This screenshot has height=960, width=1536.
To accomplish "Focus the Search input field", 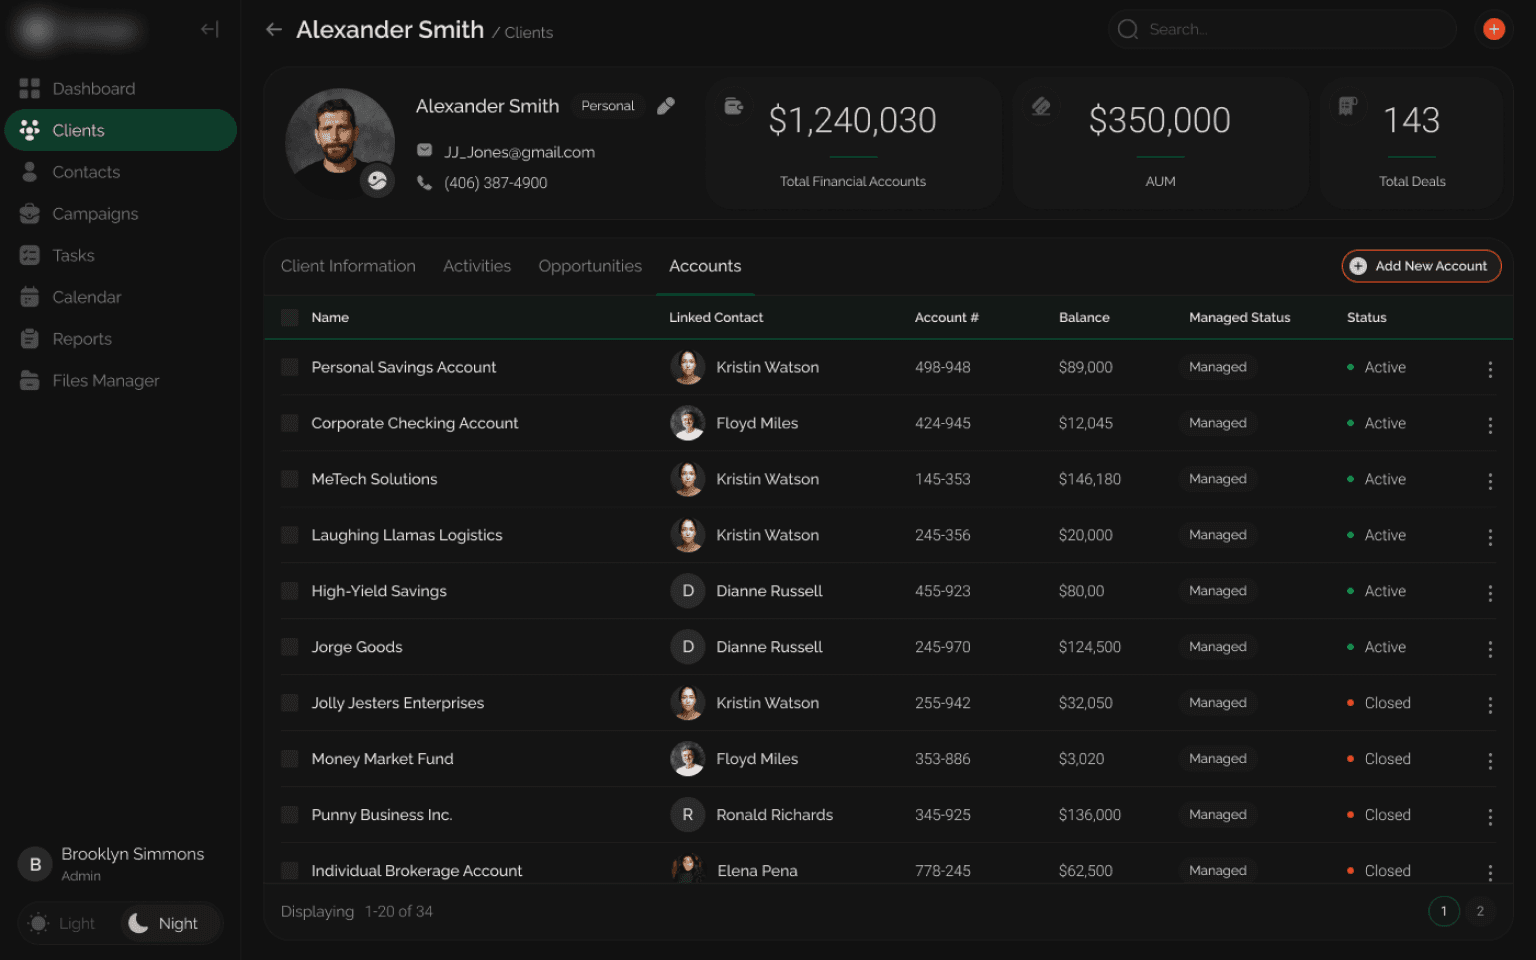I will click(x=1283, y=29).
